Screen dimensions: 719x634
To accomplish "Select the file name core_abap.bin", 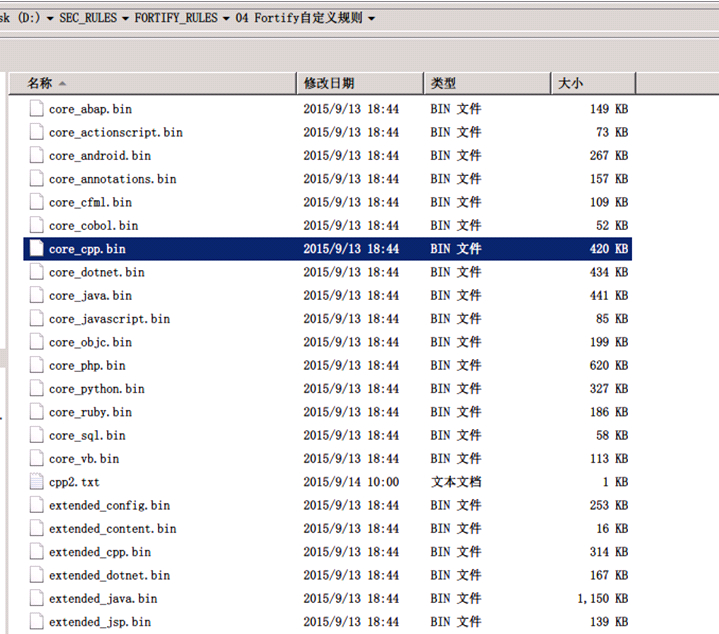I will [x=90, y=109].
